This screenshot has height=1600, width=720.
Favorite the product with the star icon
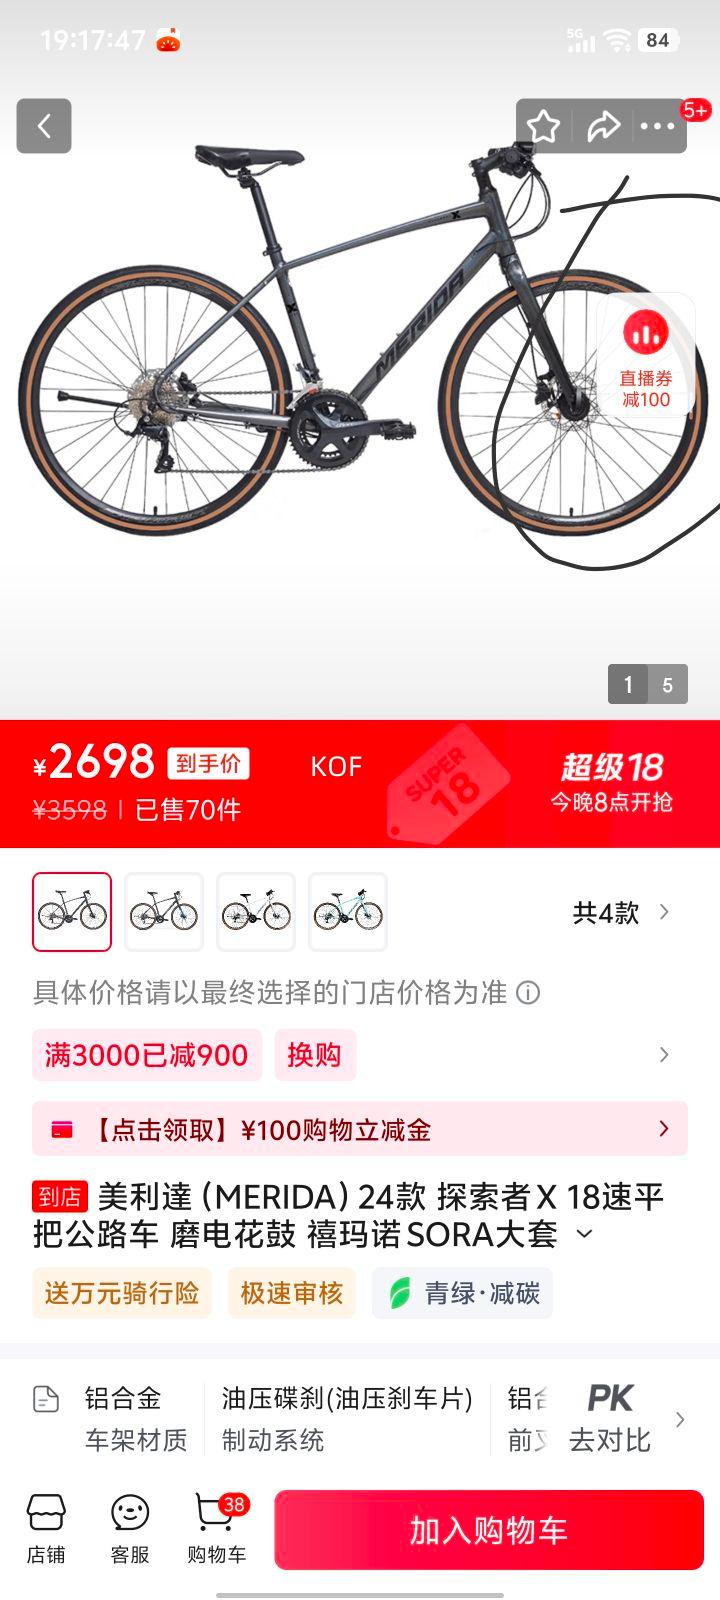coord(543,126)
